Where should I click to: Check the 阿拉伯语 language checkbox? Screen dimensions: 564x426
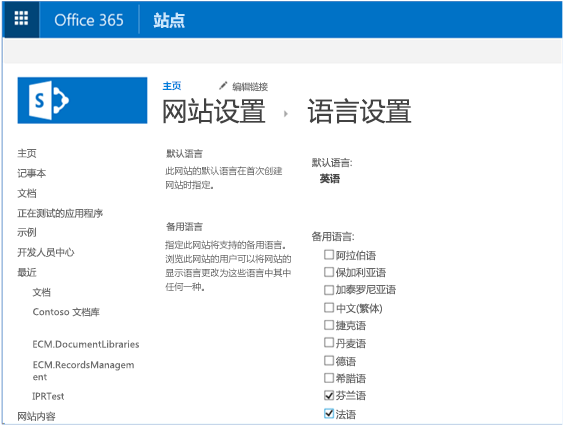coord(329,255)
